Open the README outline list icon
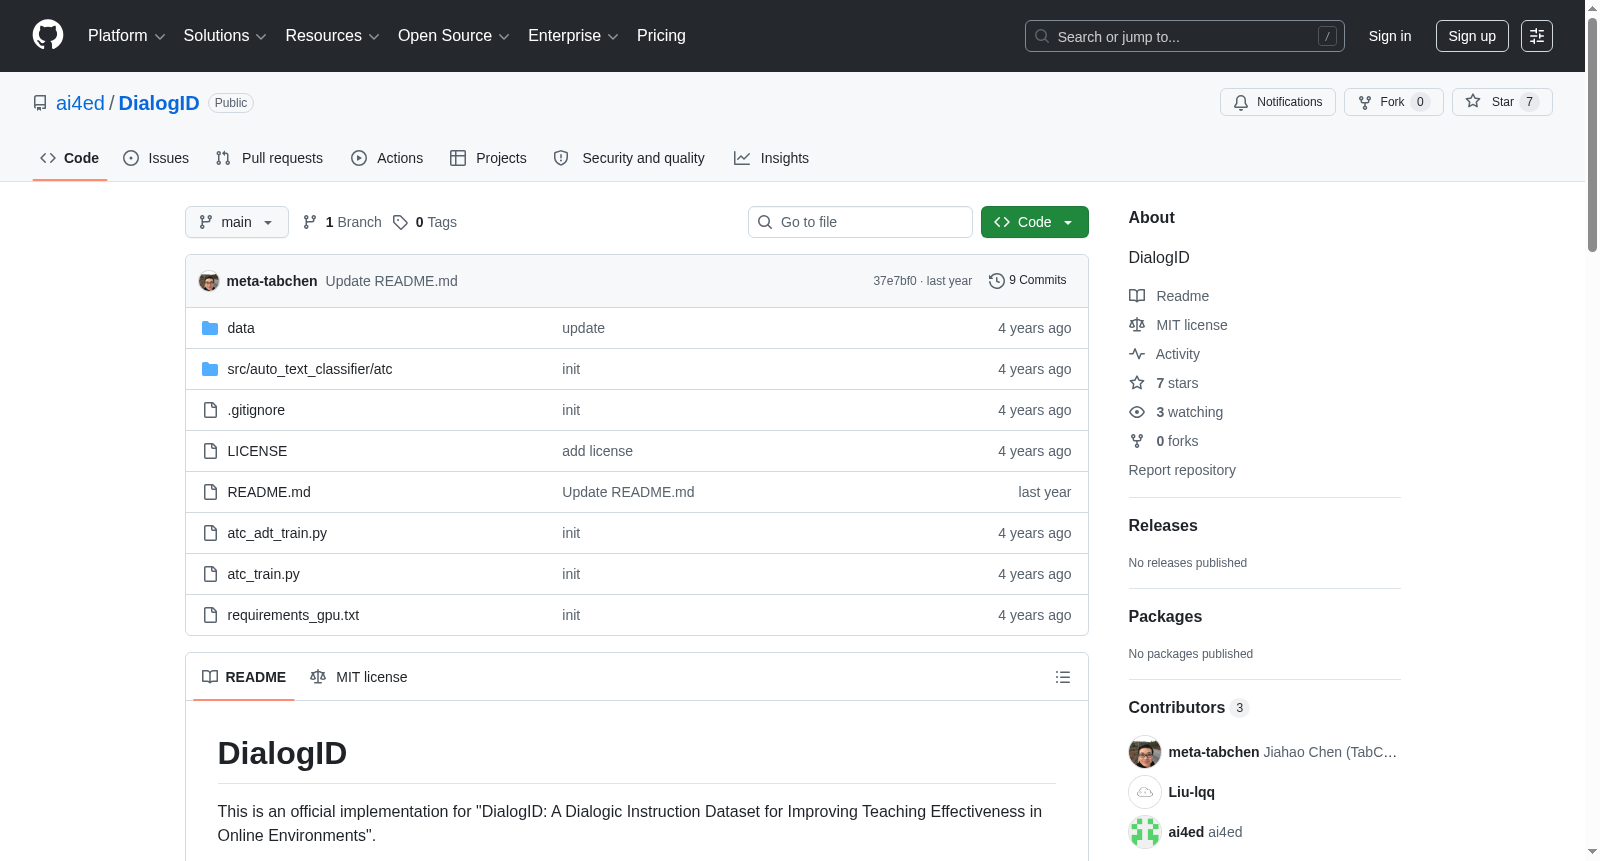1600x861 pixels. pos(1063,677)
